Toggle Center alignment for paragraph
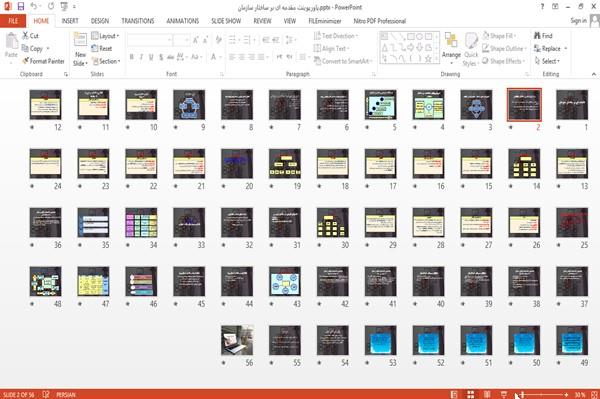Viewport: 600px width, 399px height. pyautogui.click(x=242, y=57)
